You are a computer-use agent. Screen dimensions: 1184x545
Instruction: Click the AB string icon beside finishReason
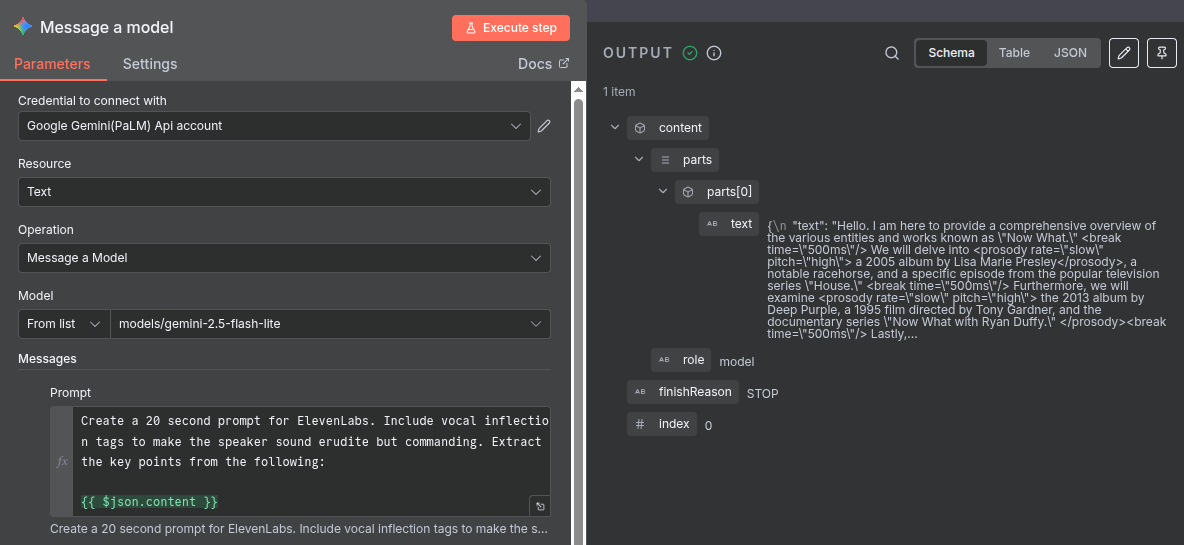point(640,392)
